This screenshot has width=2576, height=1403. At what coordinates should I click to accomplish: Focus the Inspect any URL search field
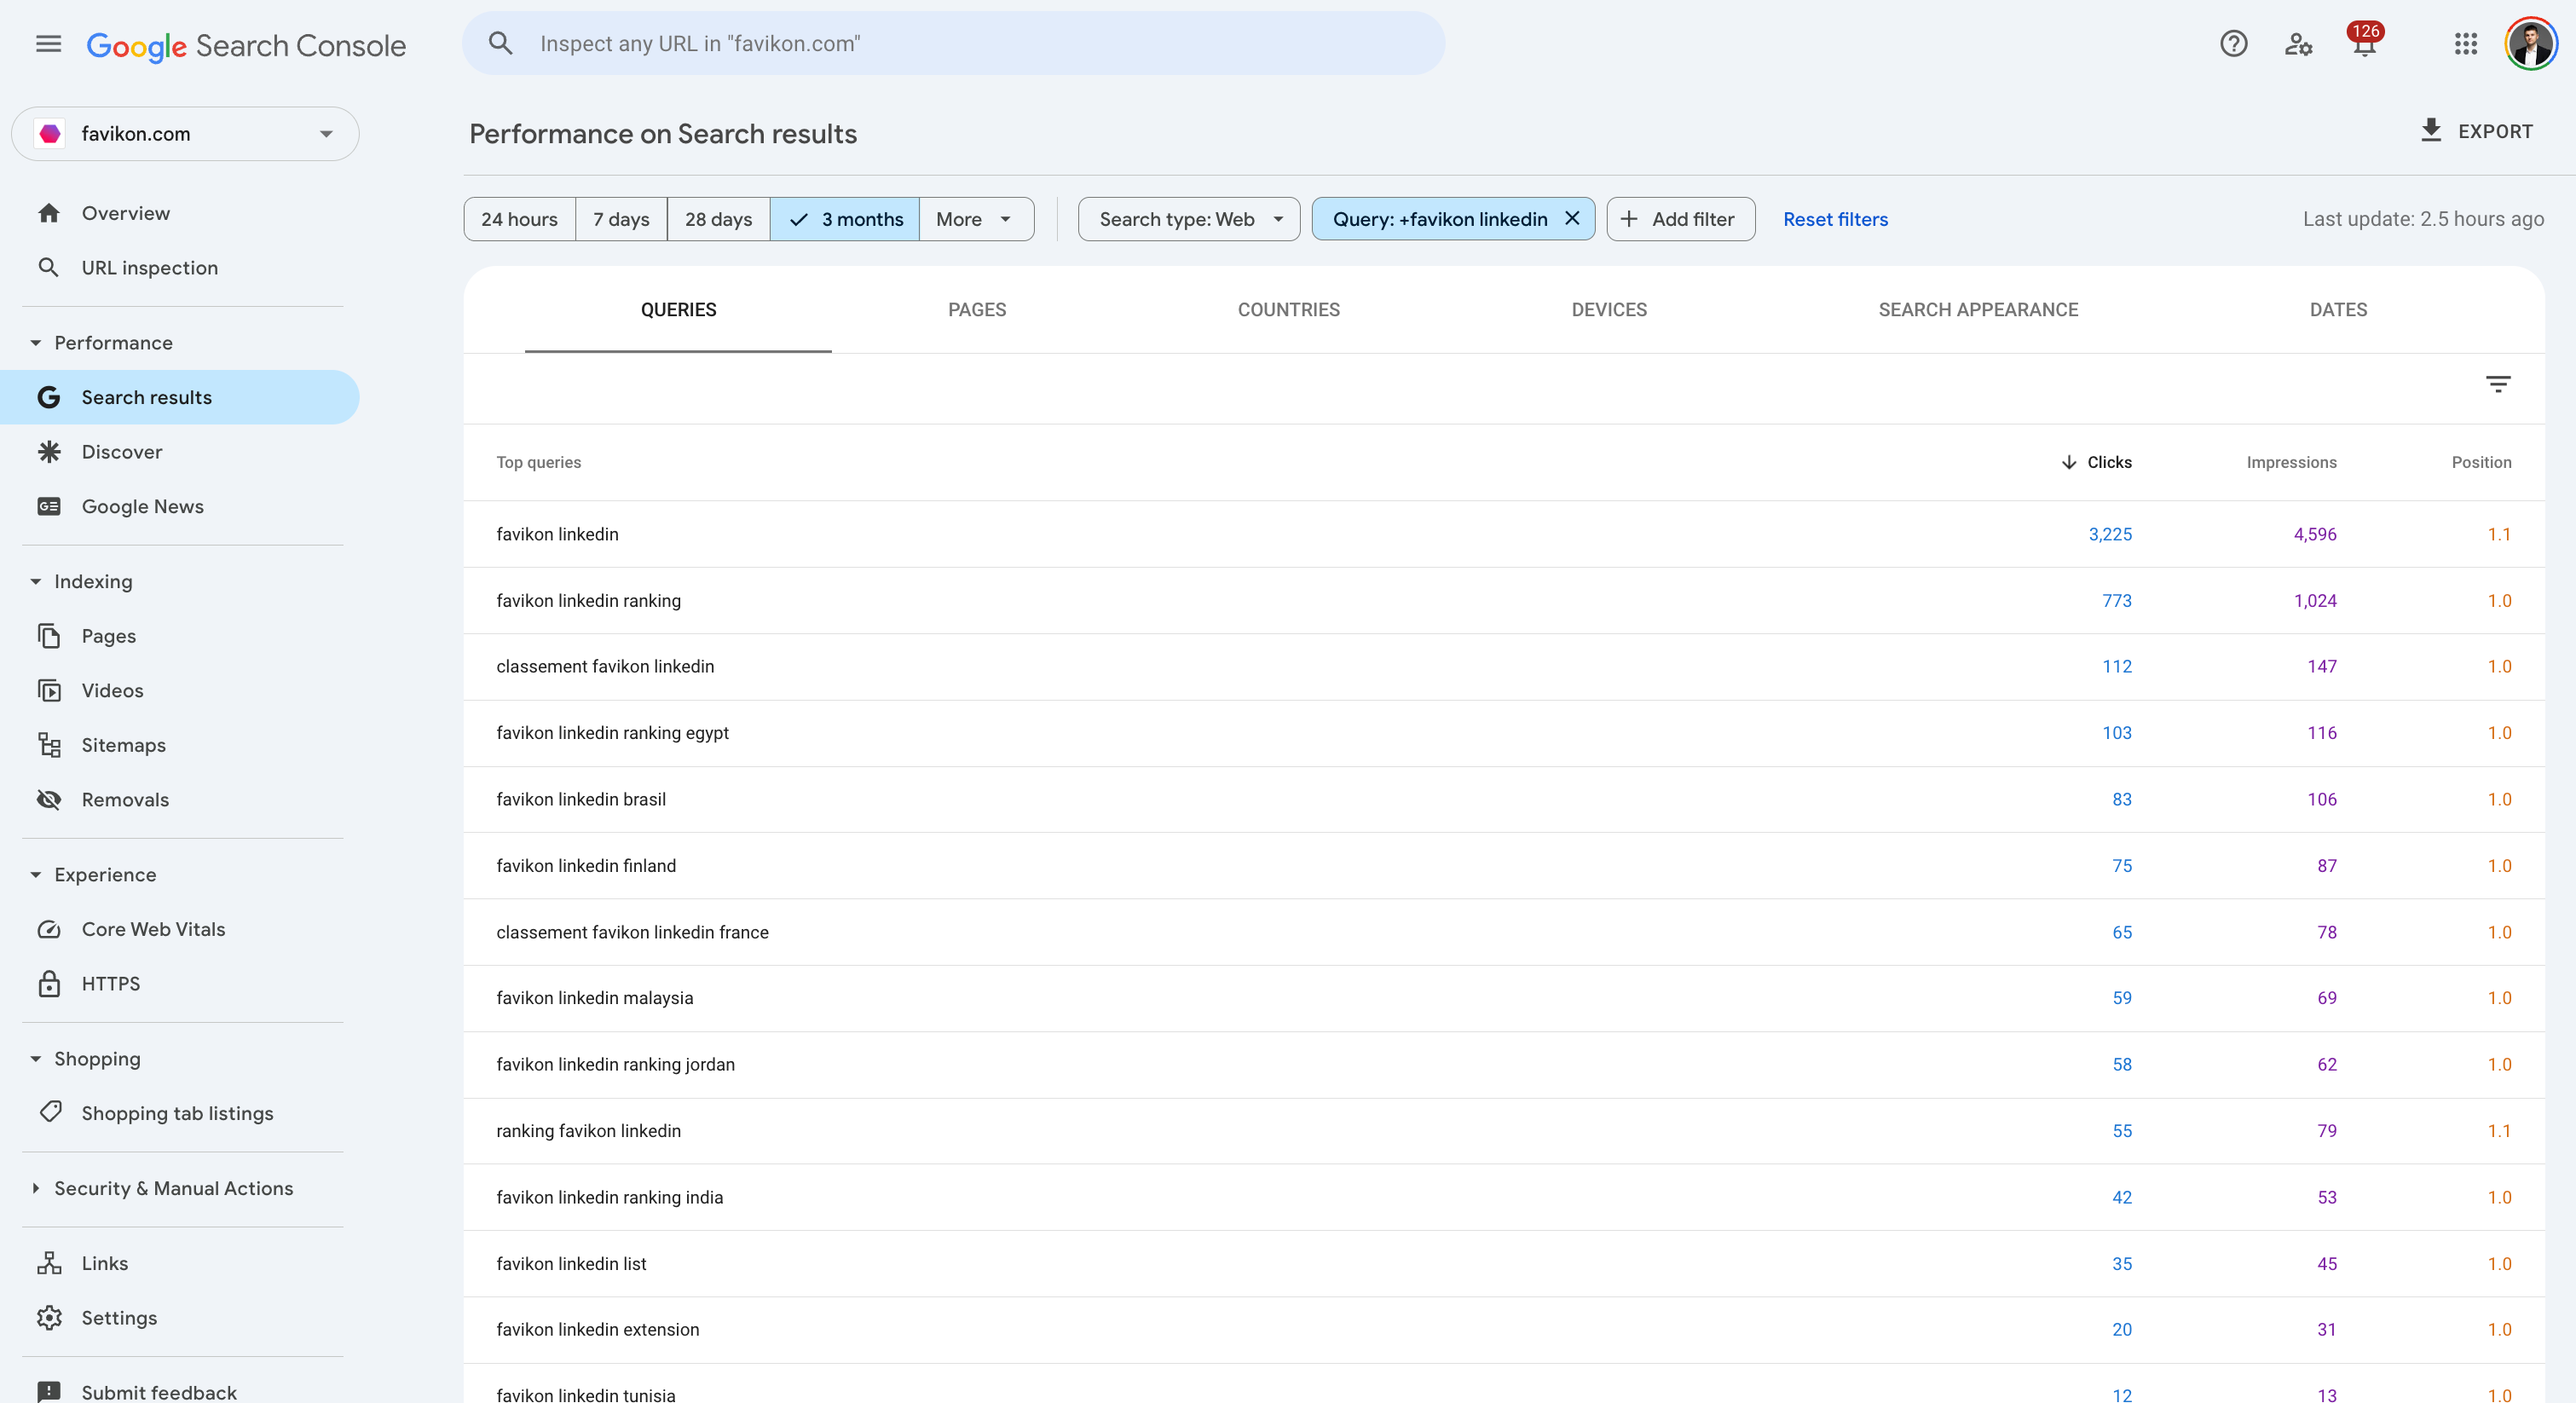coord(953,43)
